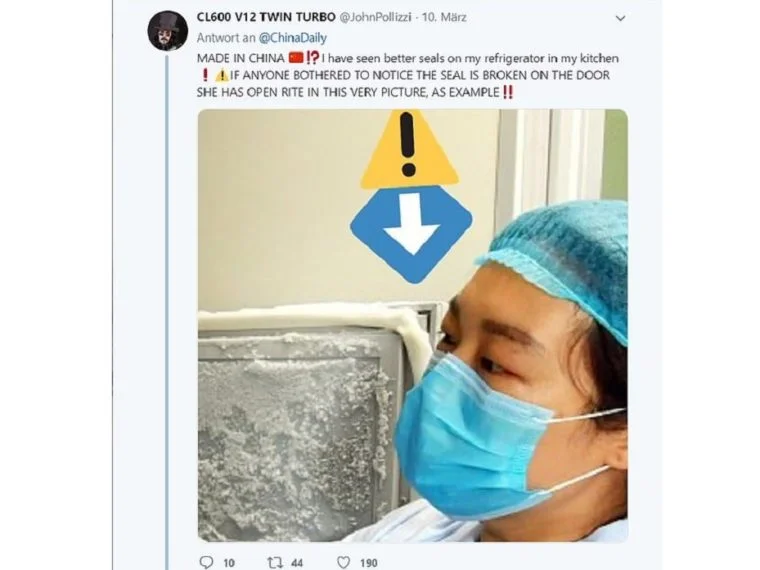
Task: Click the blue down-arrow diamond sticker
Action: (408, 232)
